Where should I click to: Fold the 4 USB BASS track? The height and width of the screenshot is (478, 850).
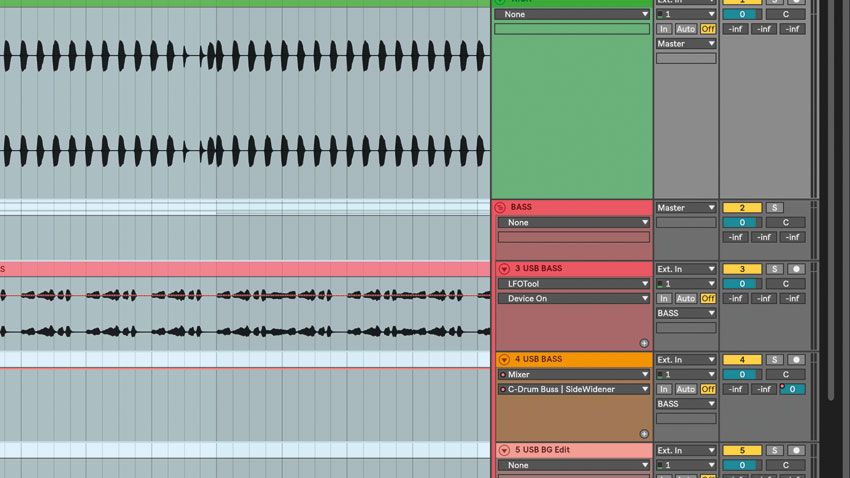point(504,359)
